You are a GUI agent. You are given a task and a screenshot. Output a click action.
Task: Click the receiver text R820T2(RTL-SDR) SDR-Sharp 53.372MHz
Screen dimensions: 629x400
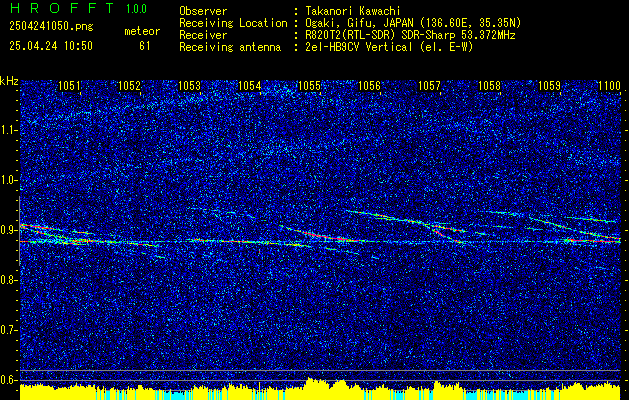pyautogui.click(x=410, y=35)
